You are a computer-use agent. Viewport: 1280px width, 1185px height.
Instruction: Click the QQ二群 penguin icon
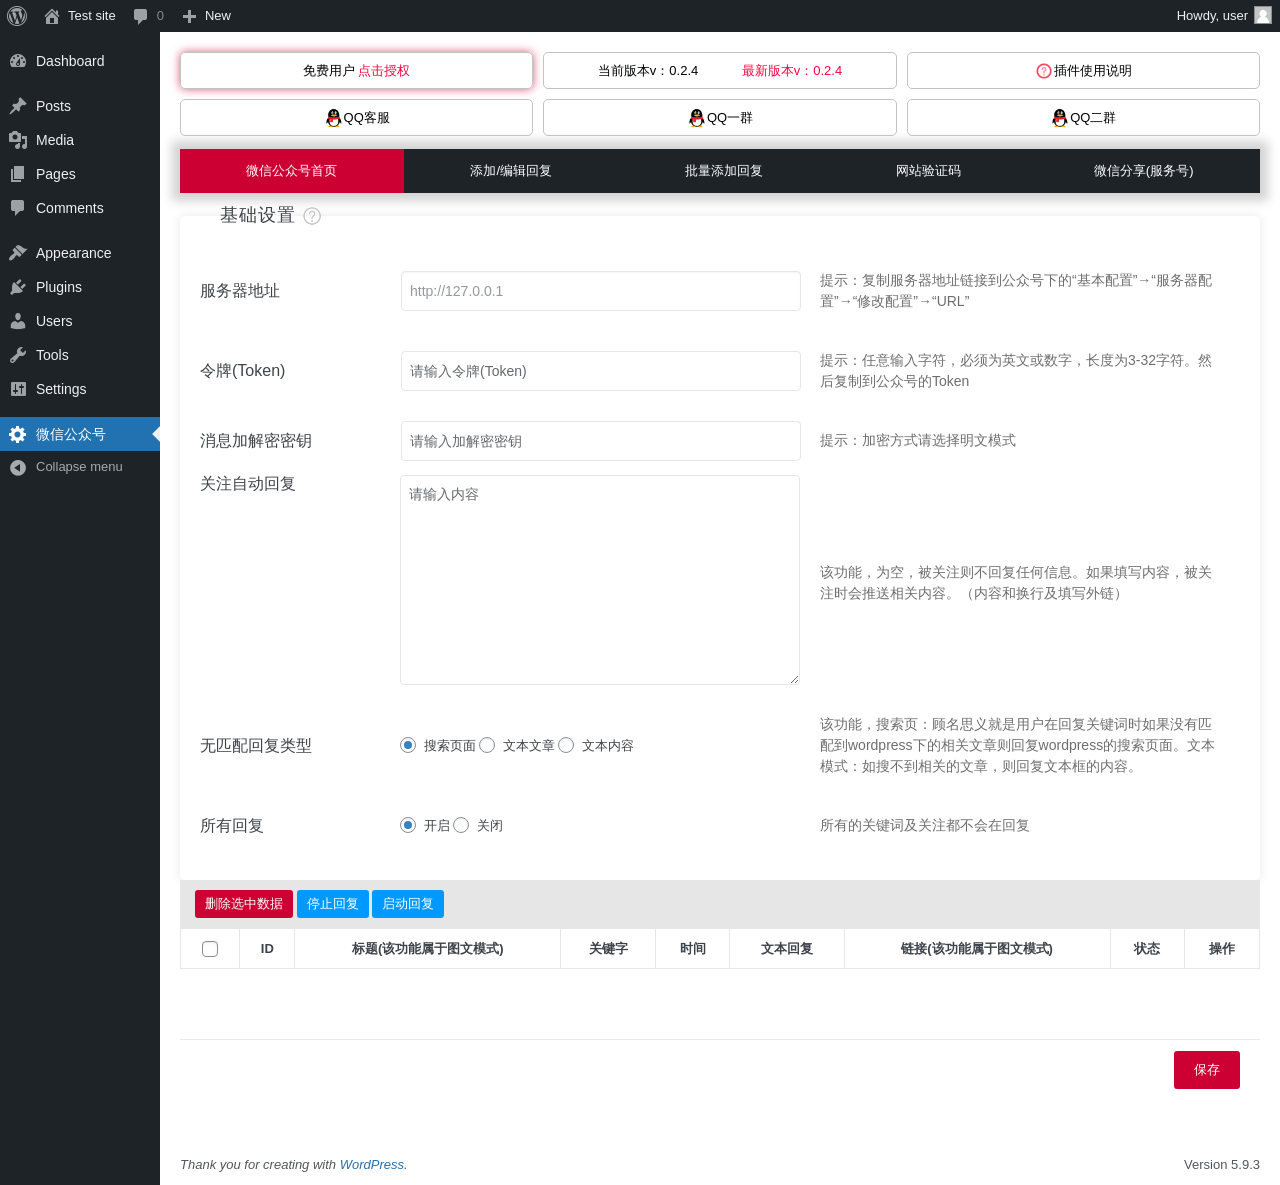[1060, 118]
